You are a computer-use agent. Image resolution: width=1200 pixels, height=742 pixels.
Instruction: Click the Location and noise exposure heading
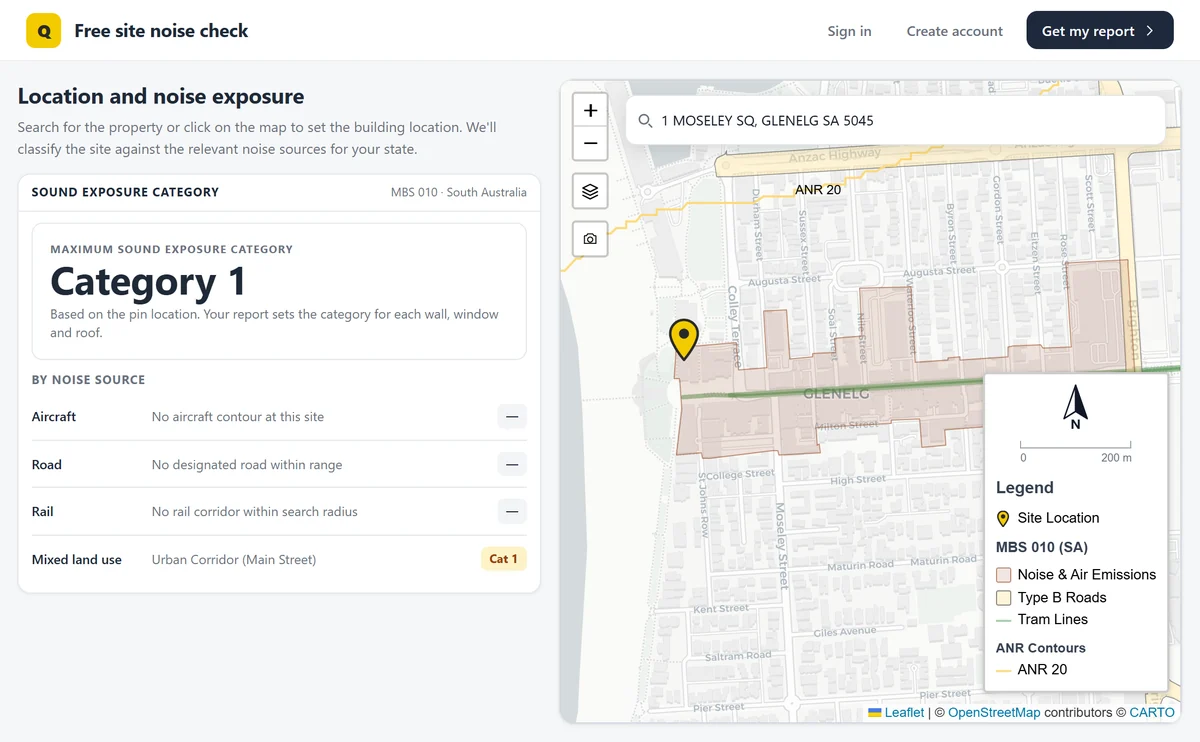[161, 97]
